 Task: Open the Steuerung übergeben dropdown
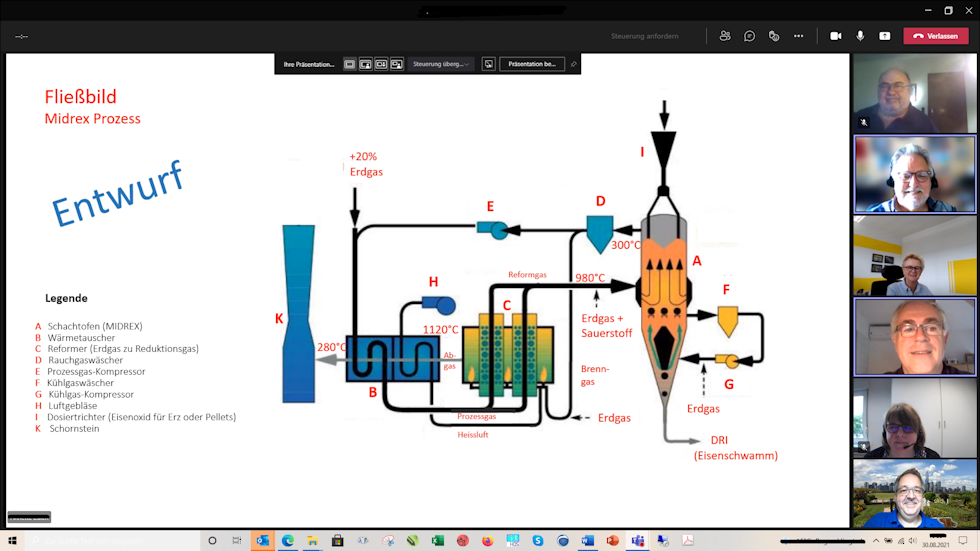[x=441, y=64]
